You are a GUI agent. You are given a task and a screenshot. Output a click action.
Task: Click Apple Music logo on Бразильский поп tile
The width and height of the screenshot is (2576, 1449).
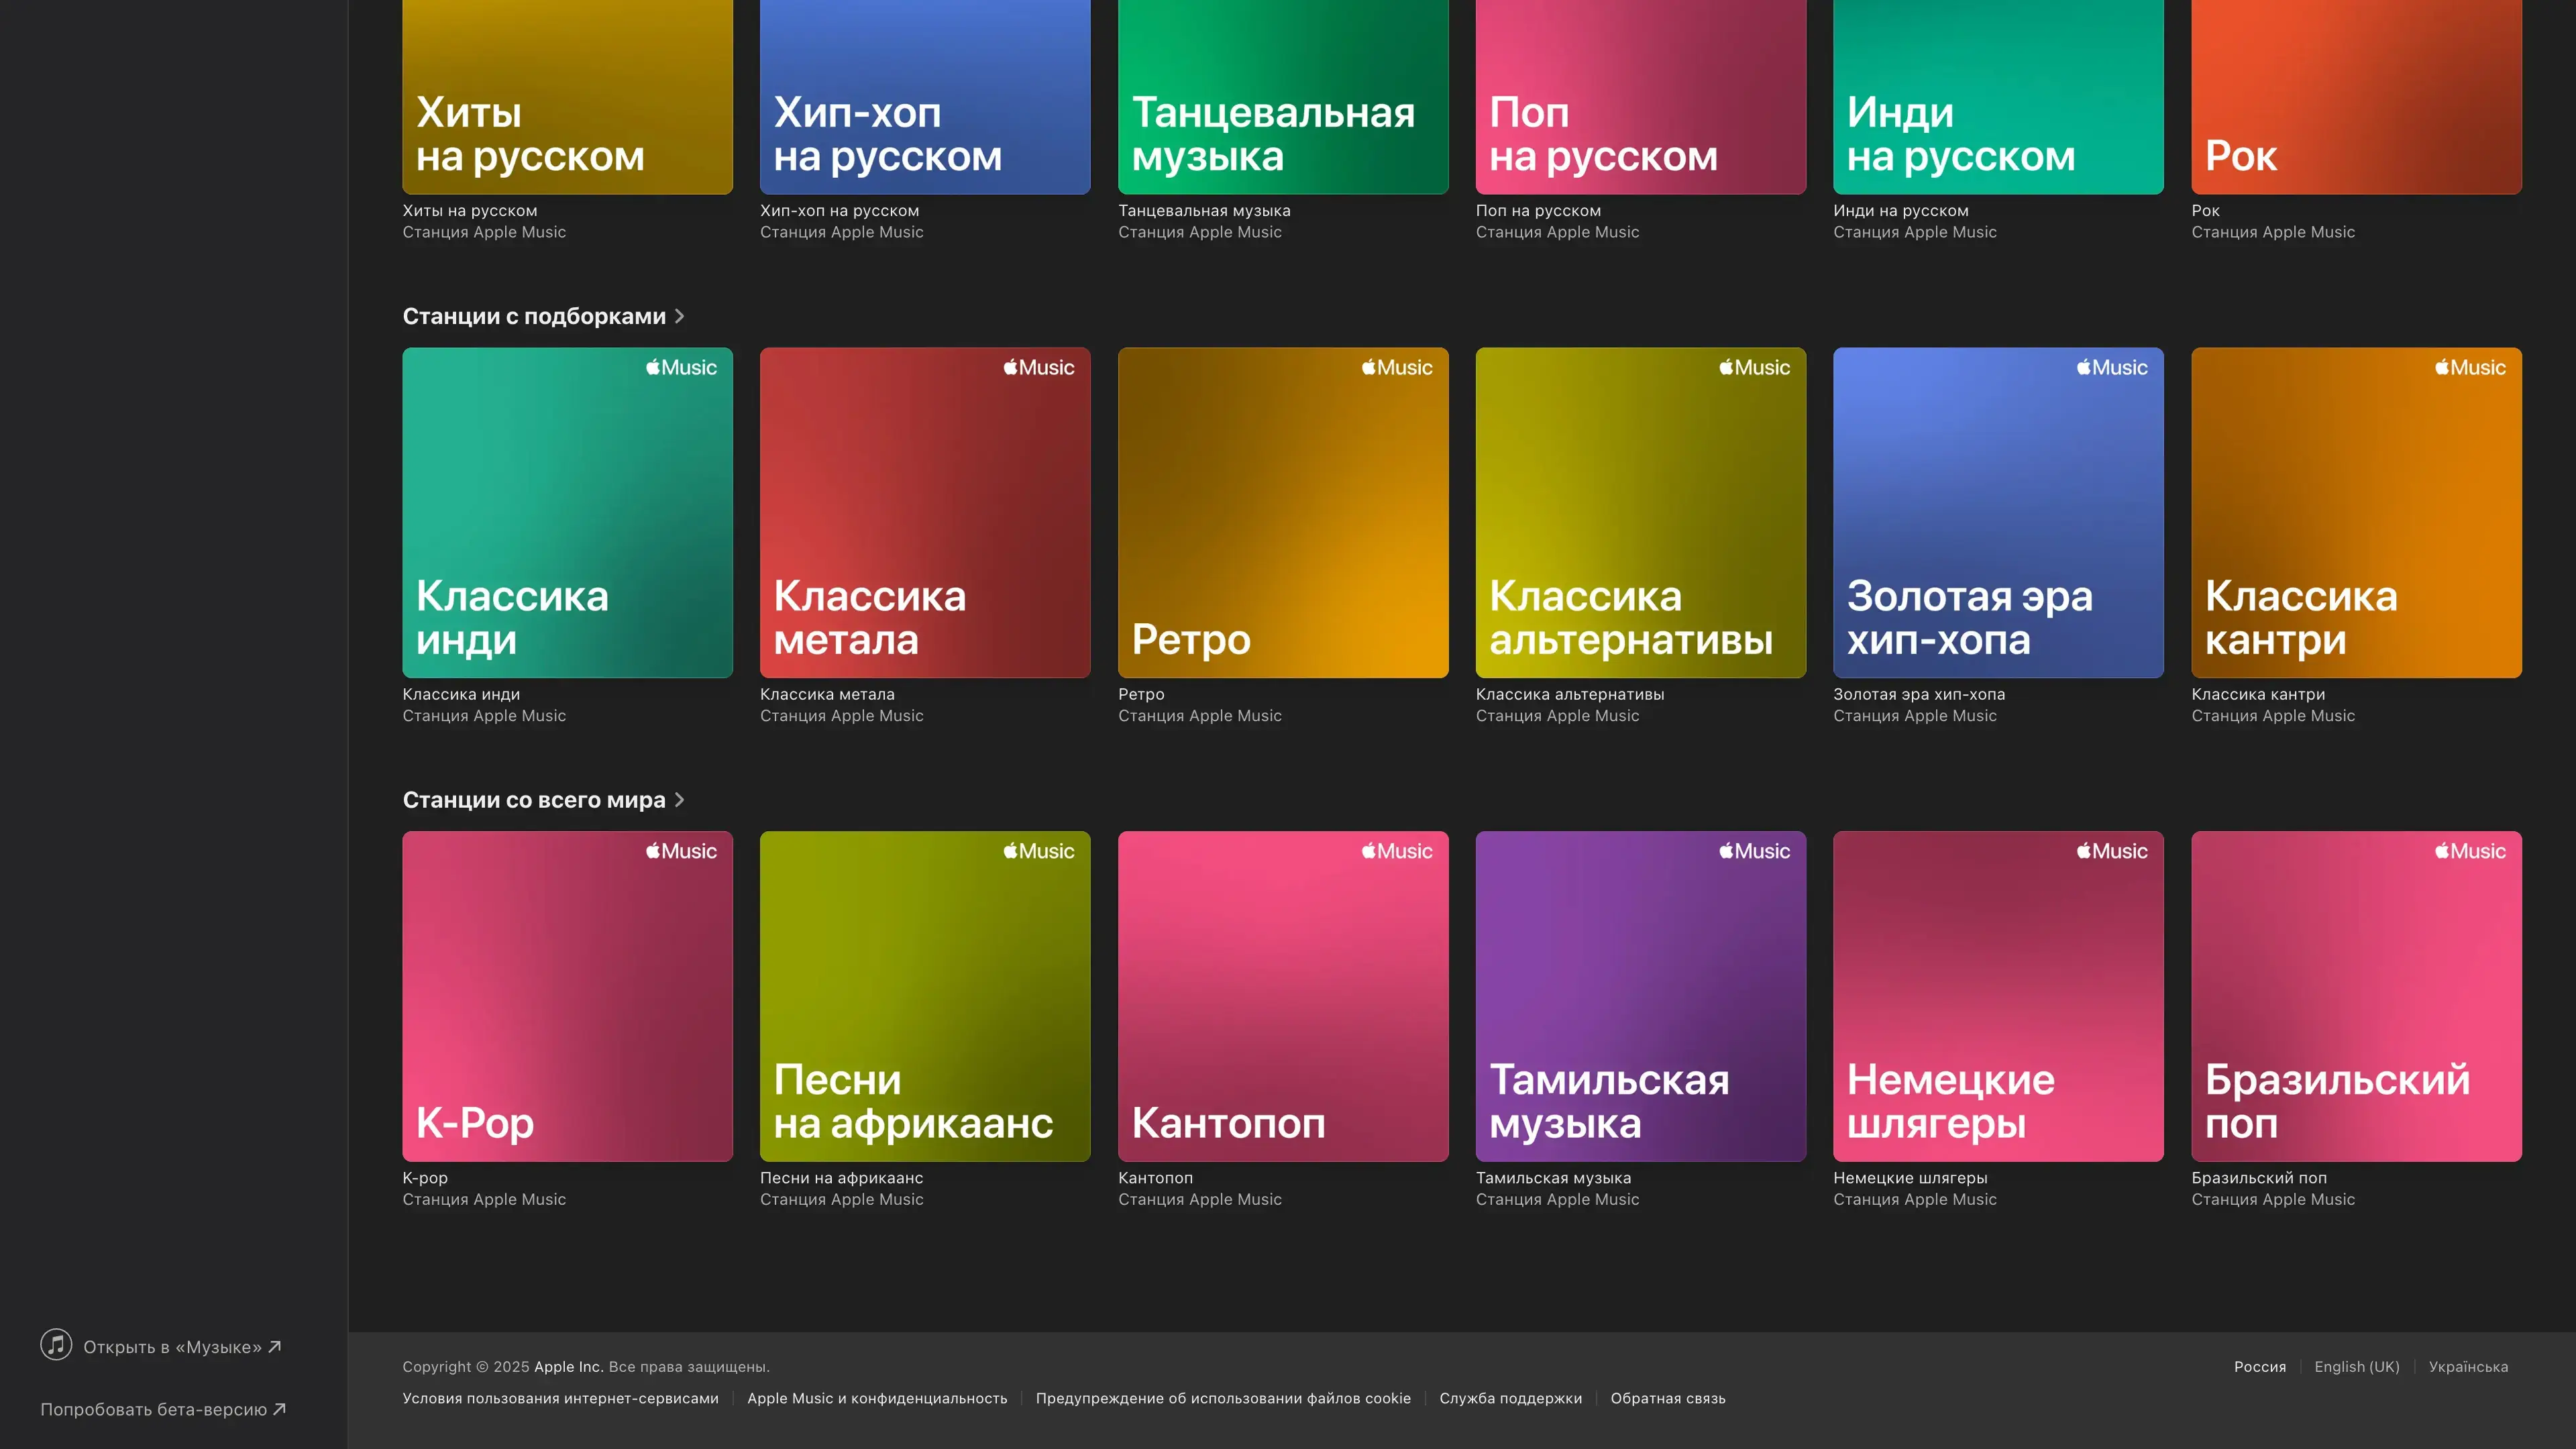(x=2470, y=851)
